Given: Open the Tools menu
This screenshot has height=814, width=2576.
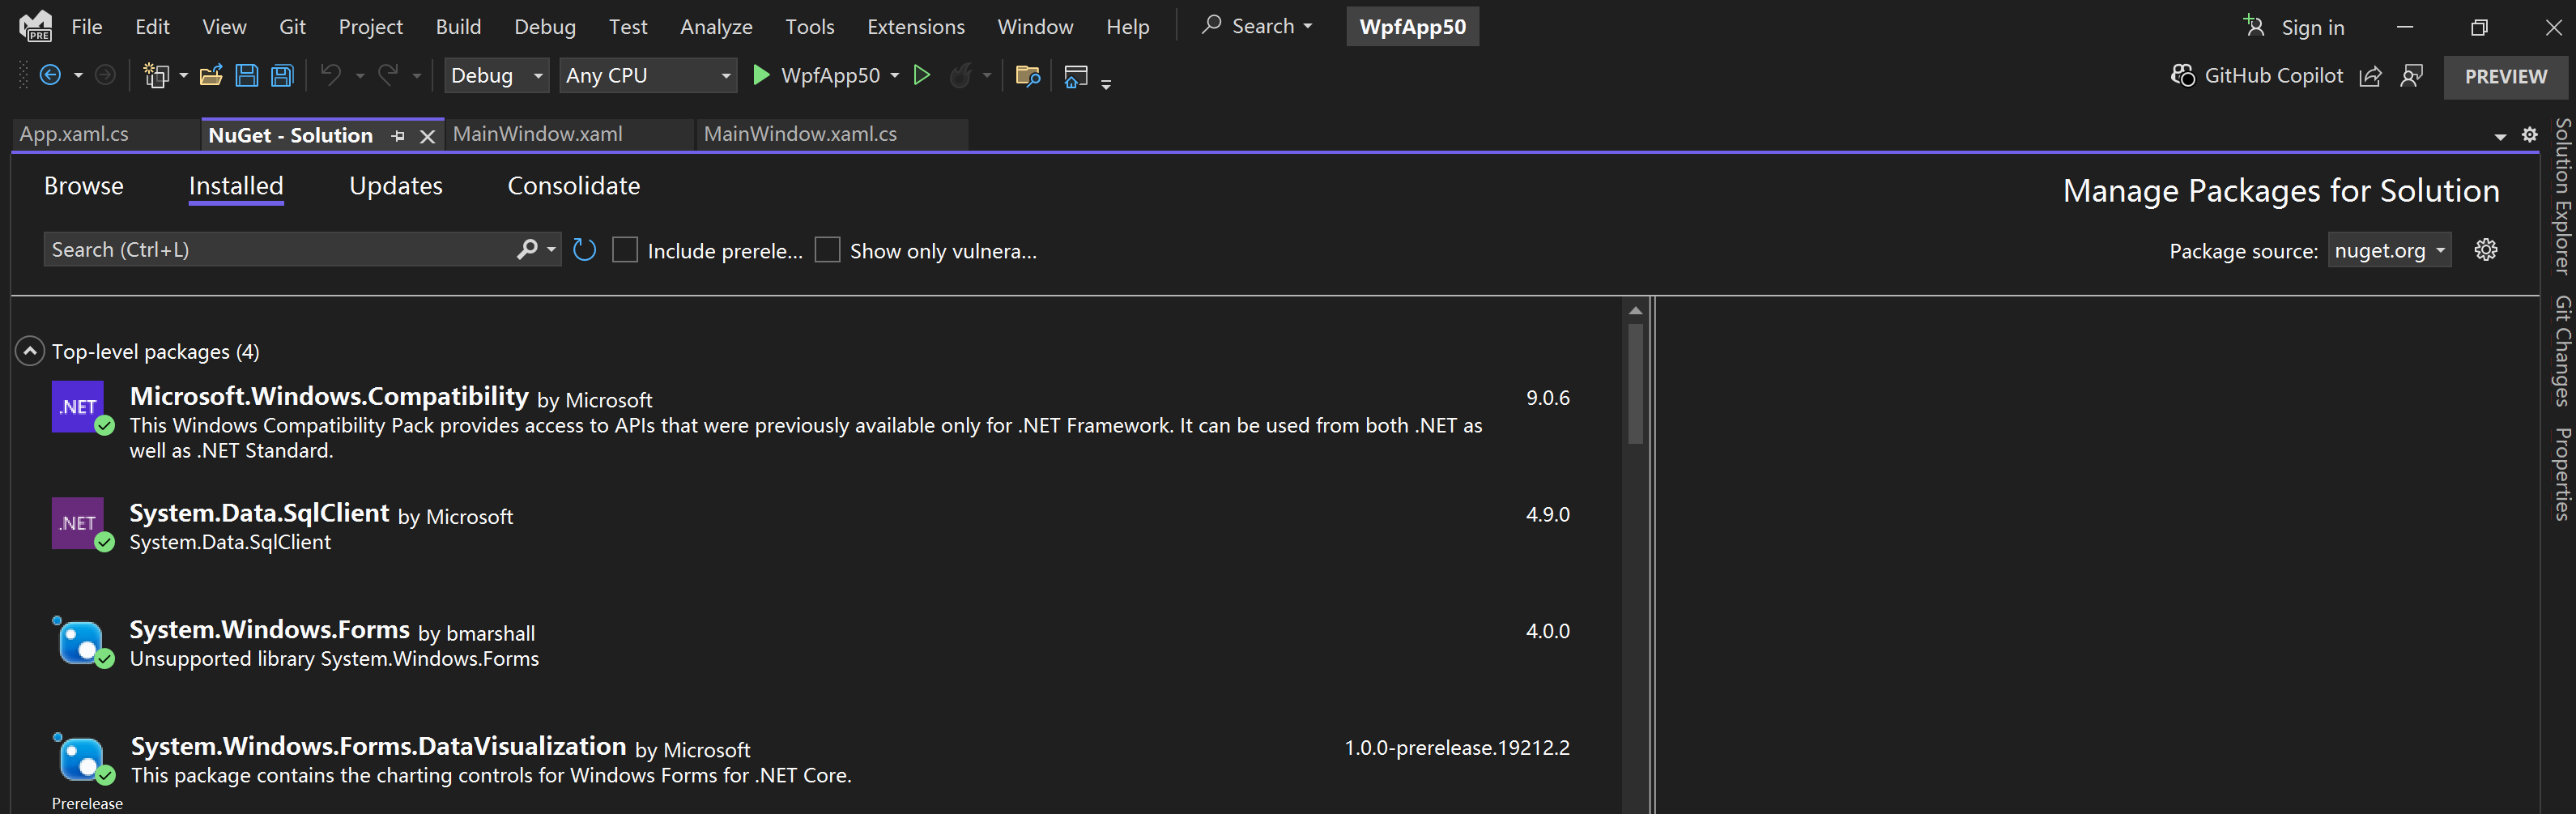Looking at the screenshot, I should point(809,27).
